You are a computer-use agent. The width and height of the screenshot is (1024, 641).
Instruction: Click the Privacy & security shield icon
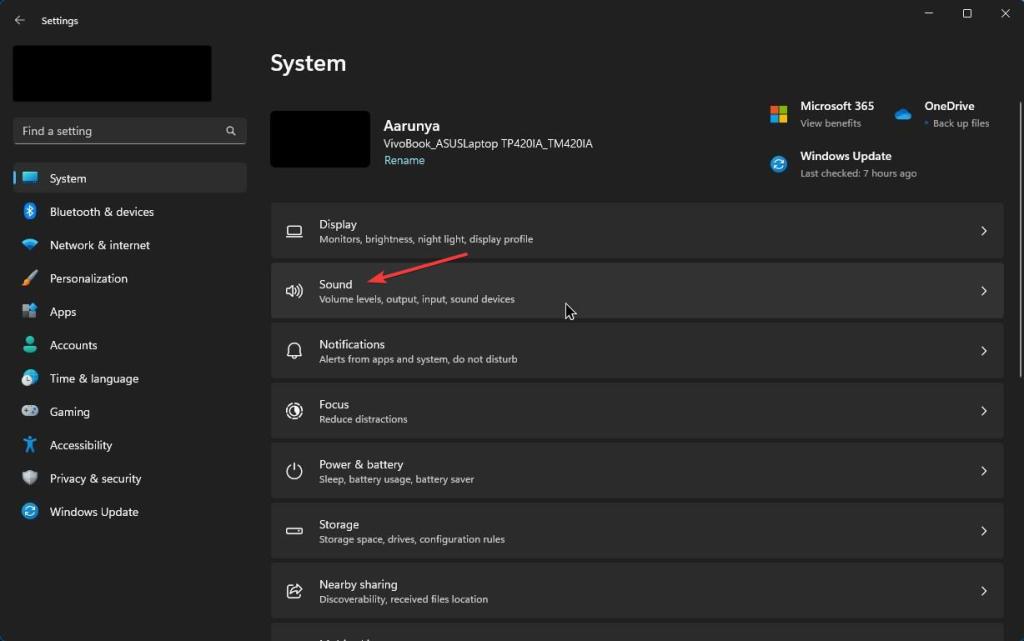[30, 478]
